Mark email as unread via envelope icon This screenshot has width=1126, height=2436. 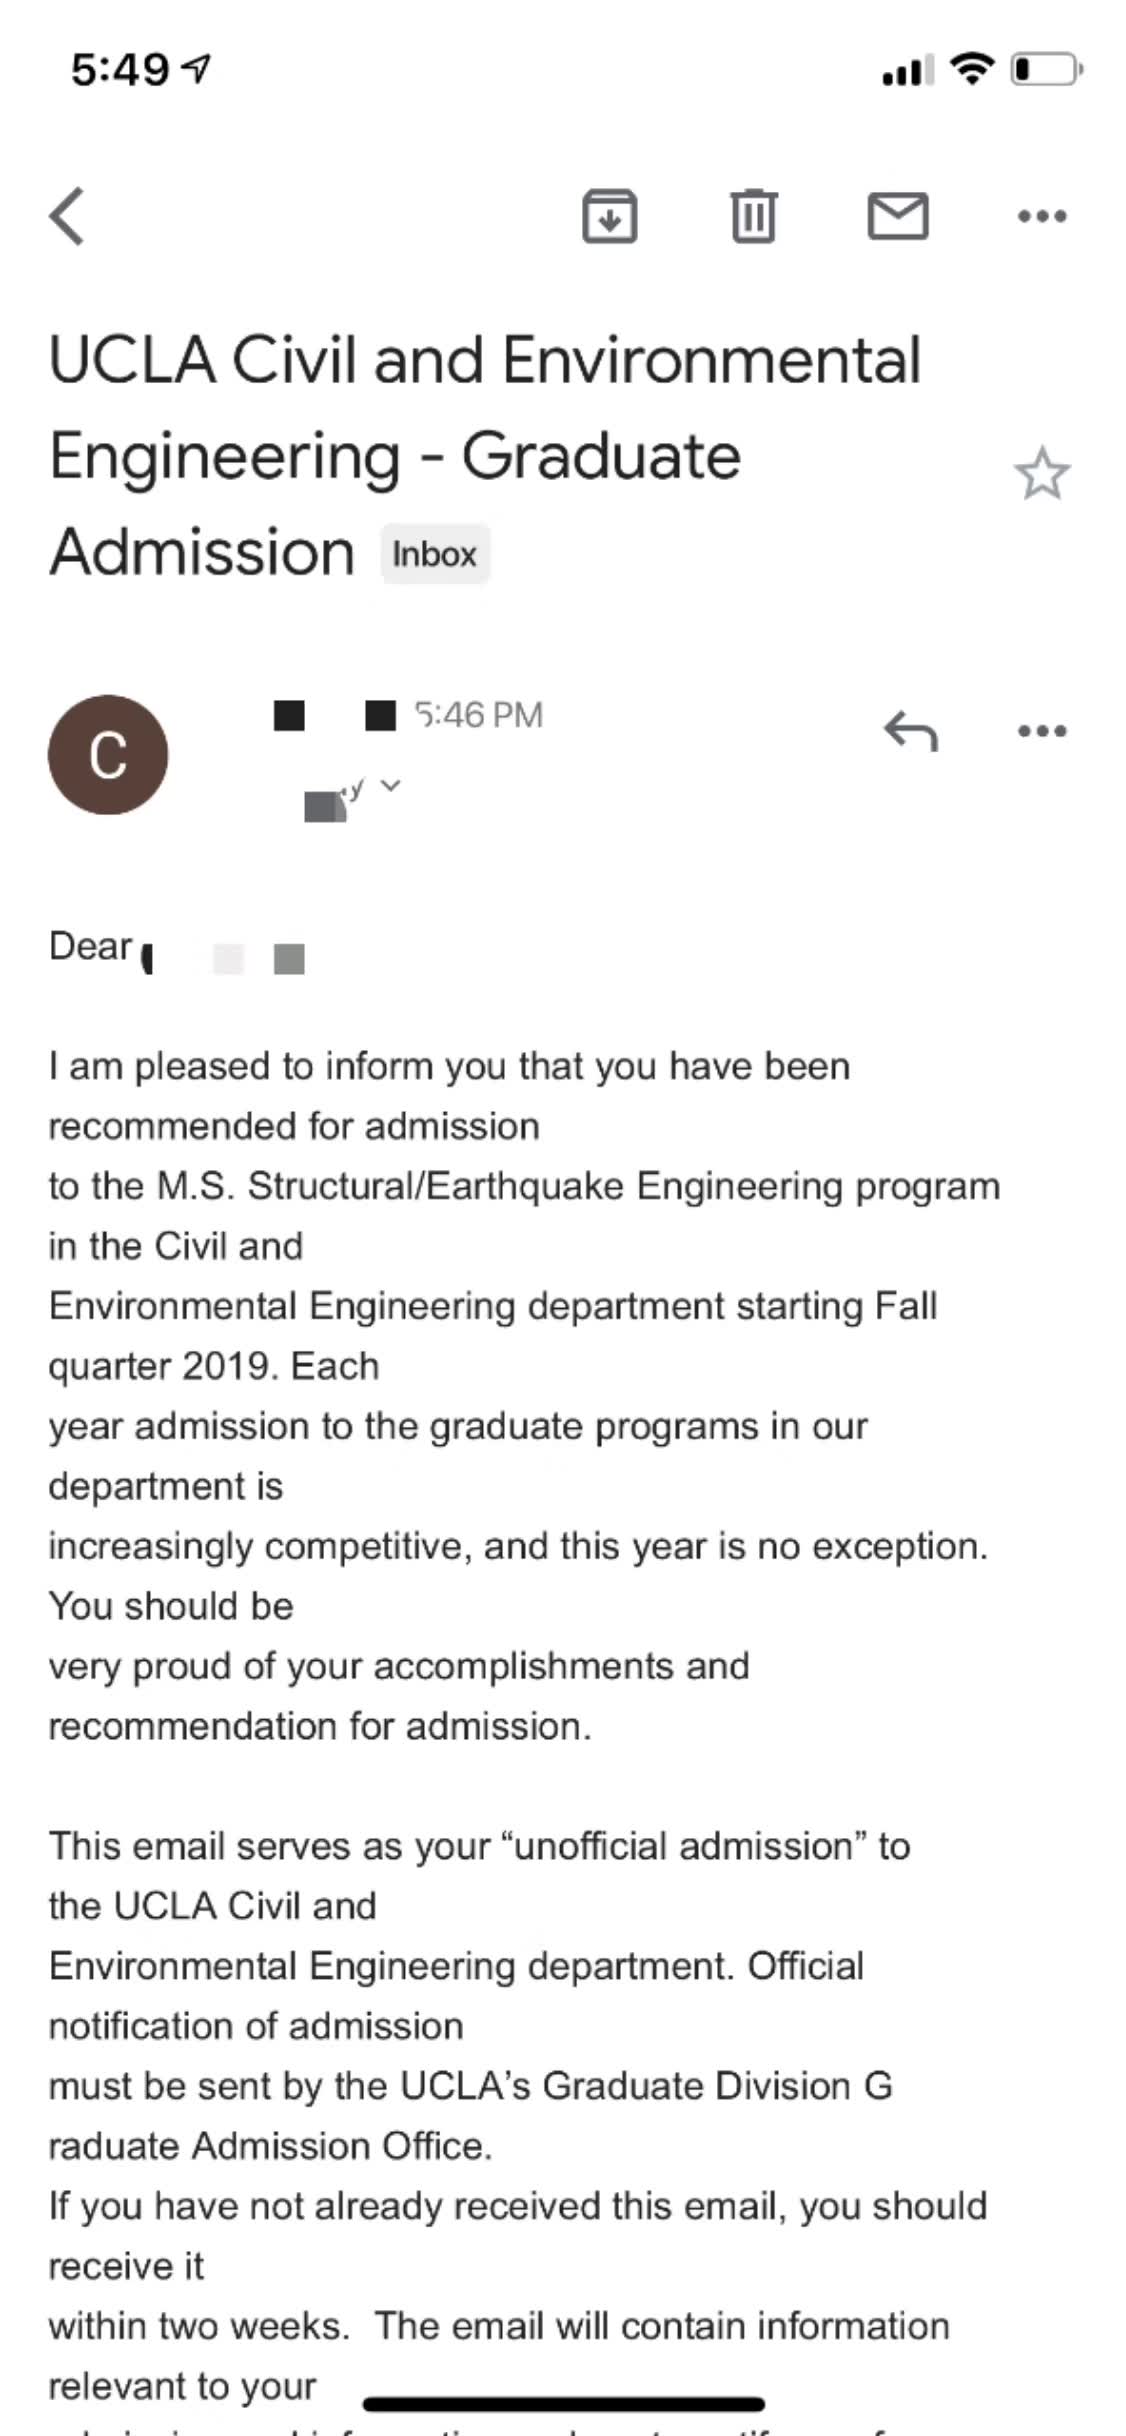click(897, 216)
